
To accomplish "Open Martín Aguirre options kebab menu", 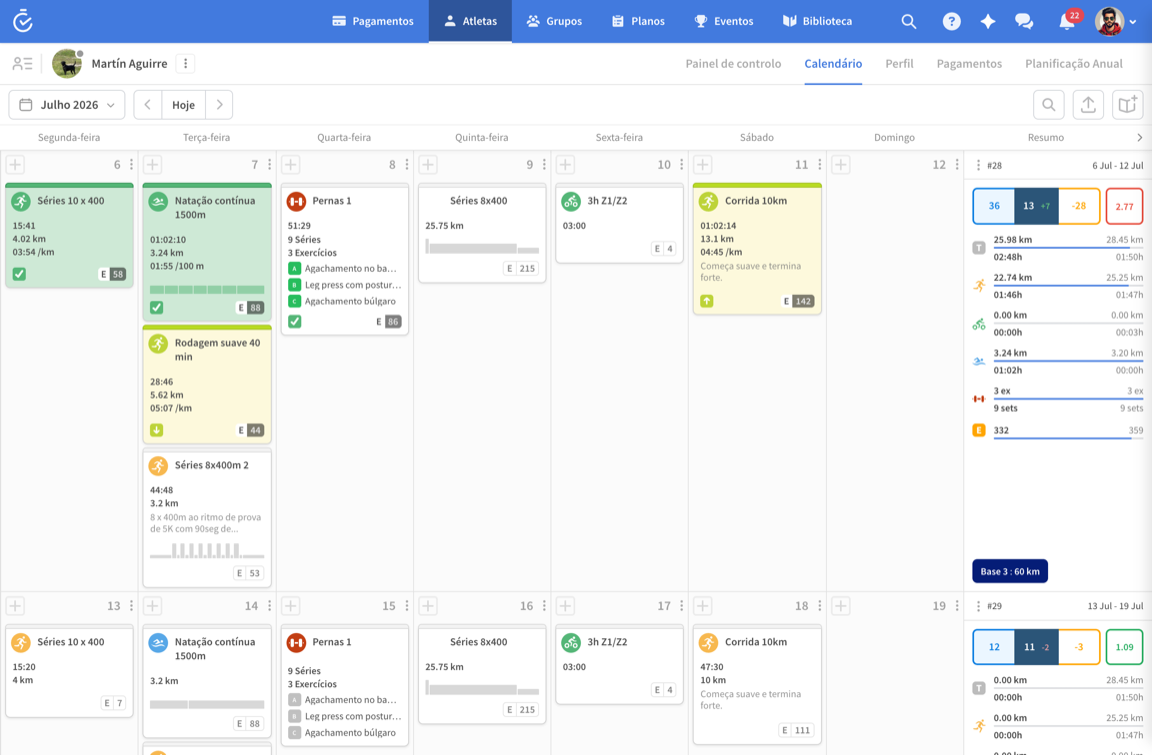I will coord(186,64).
